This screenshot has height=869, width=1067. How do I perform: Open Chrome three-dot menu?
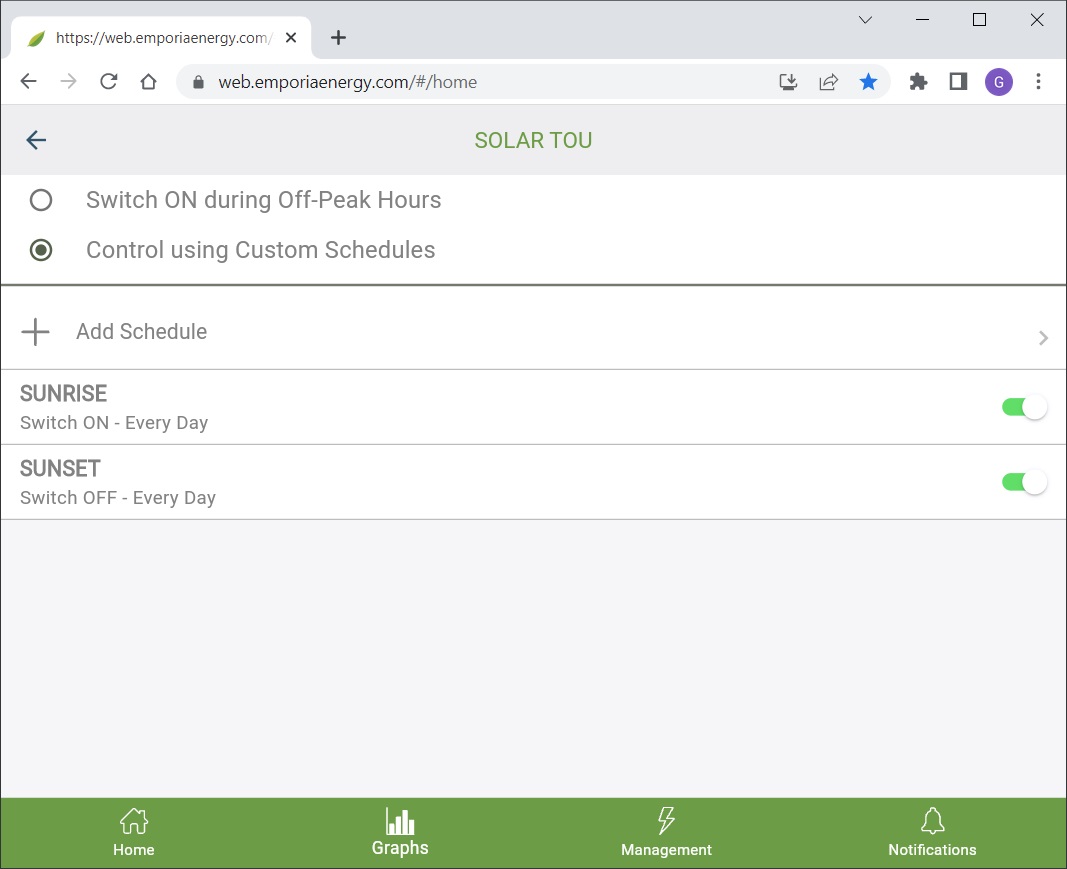[x=1039, y=82]
